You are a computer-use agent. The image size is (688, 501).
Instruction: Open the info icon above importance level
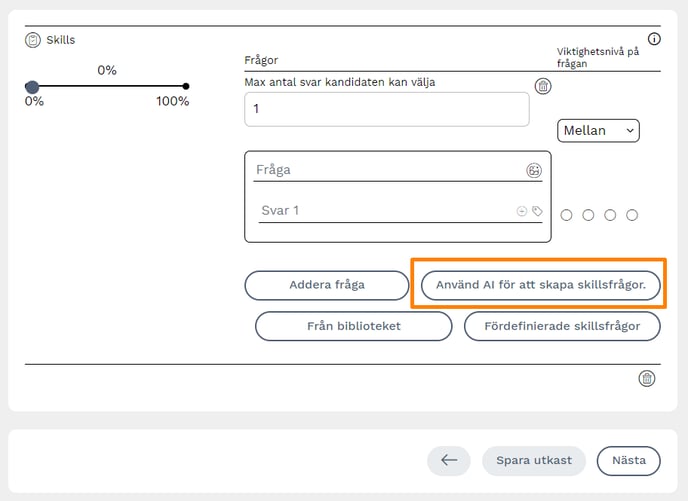tap(655, 39)
